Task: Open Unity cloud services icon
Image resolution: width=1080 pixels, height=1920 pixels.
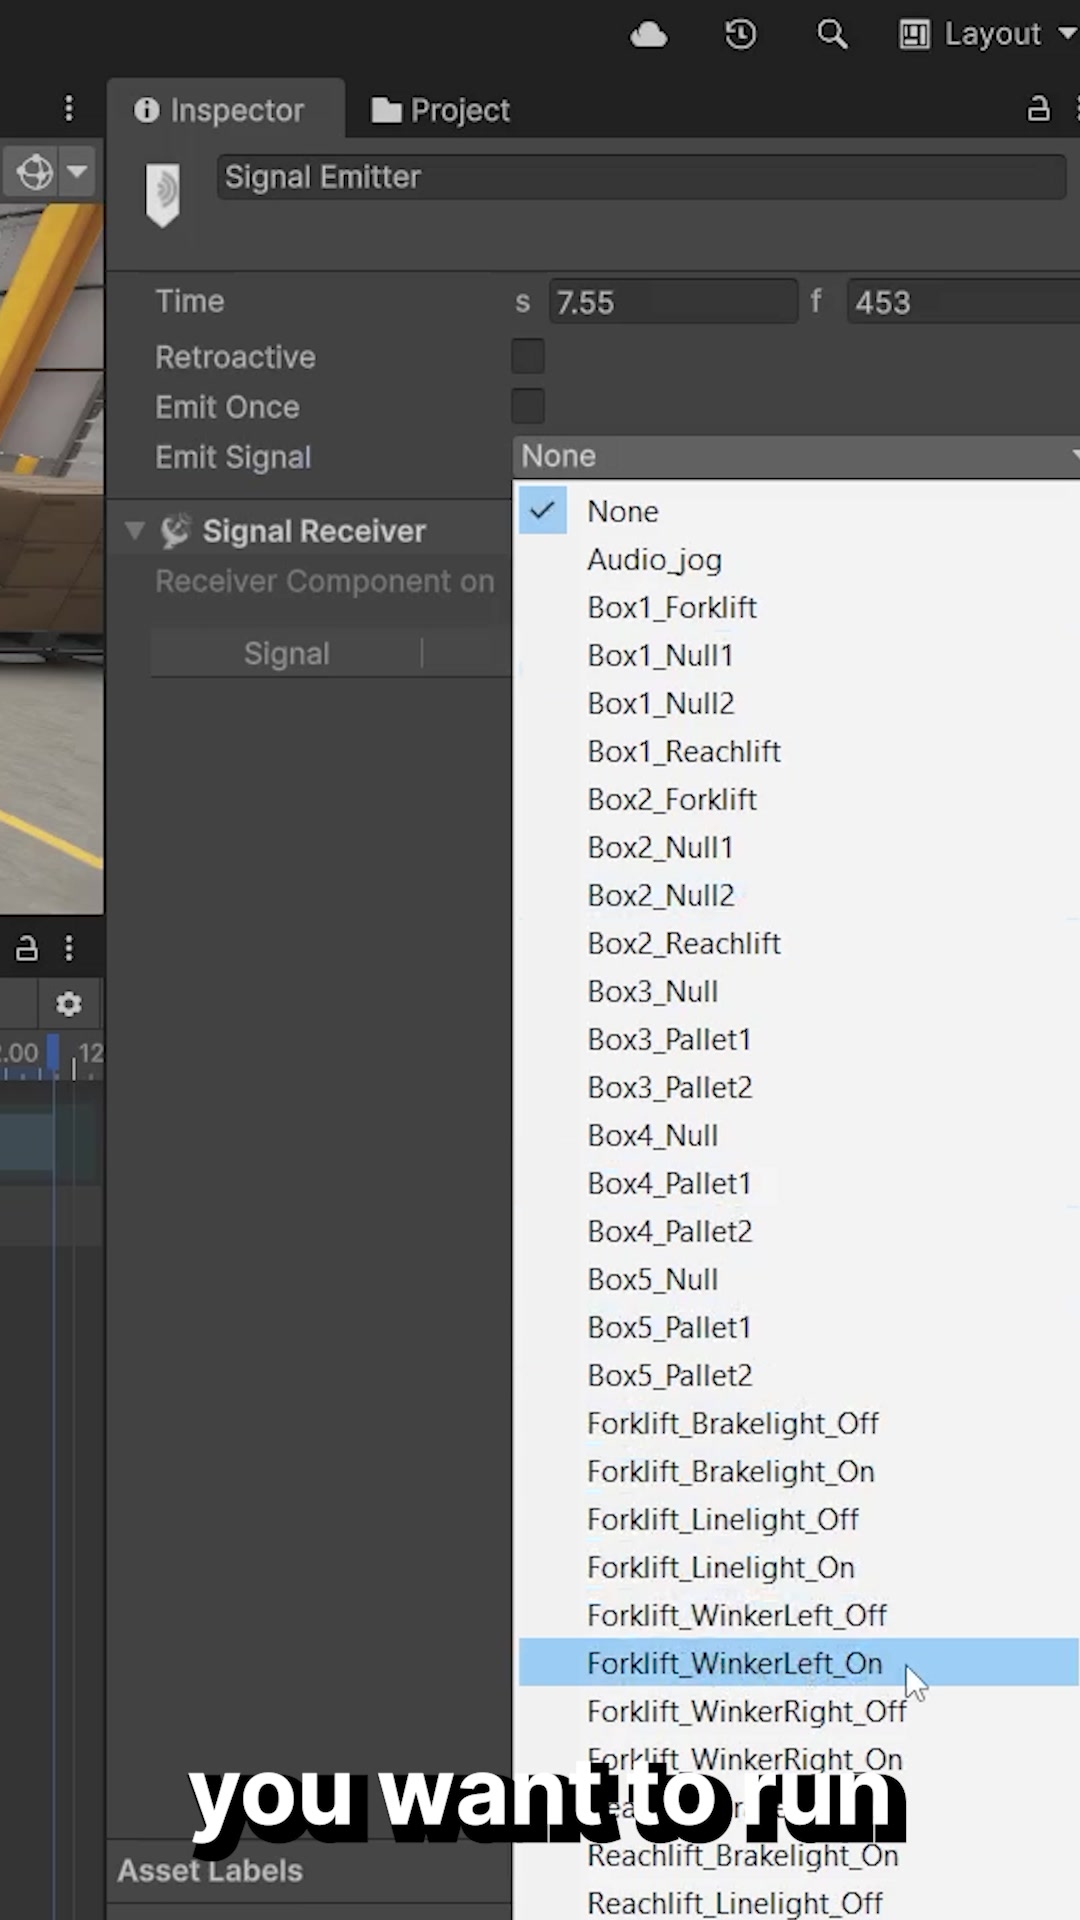Action: click(x=648, y=35)
